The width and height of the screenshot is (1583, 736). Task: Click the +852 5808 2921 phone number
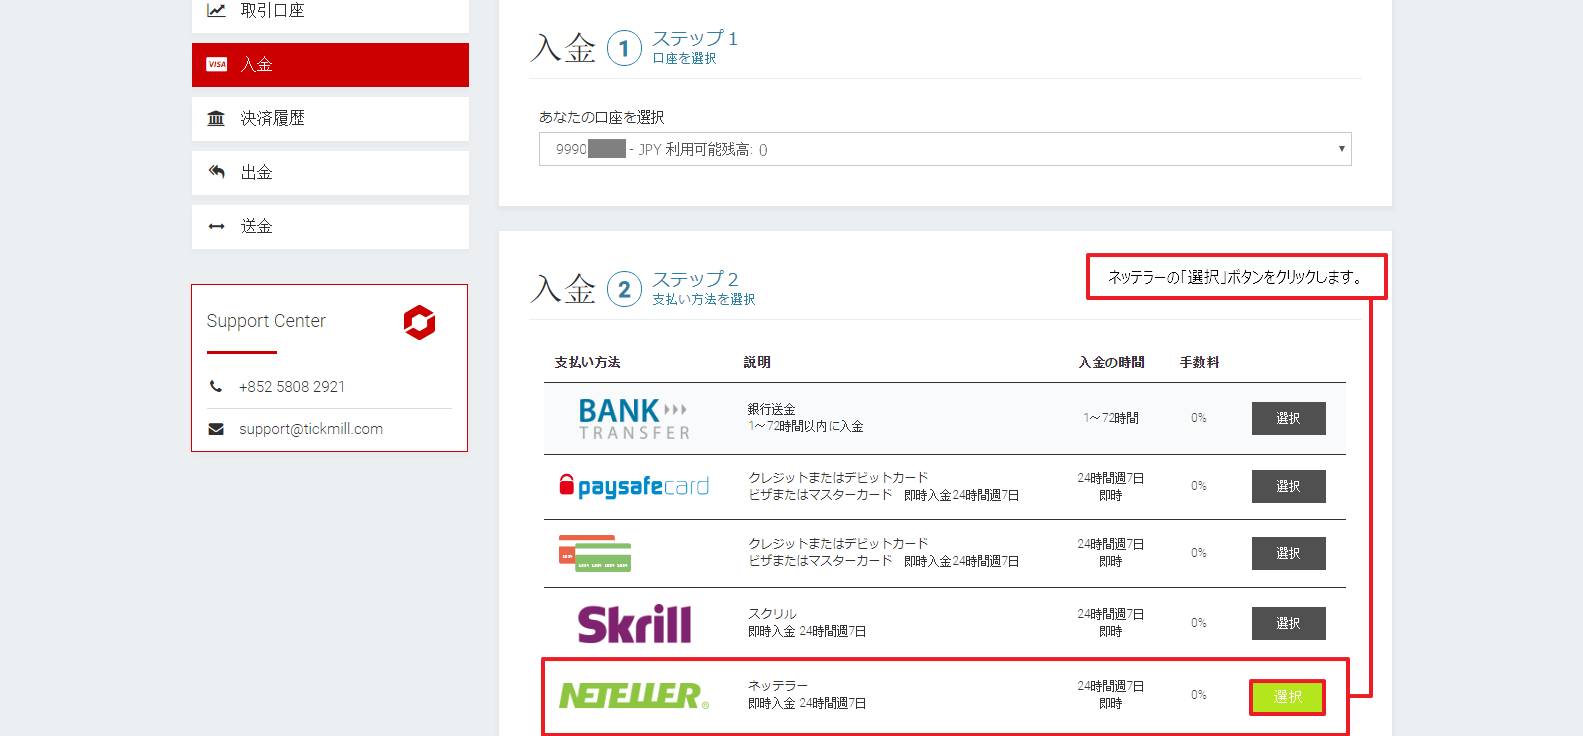coord(291,387)
